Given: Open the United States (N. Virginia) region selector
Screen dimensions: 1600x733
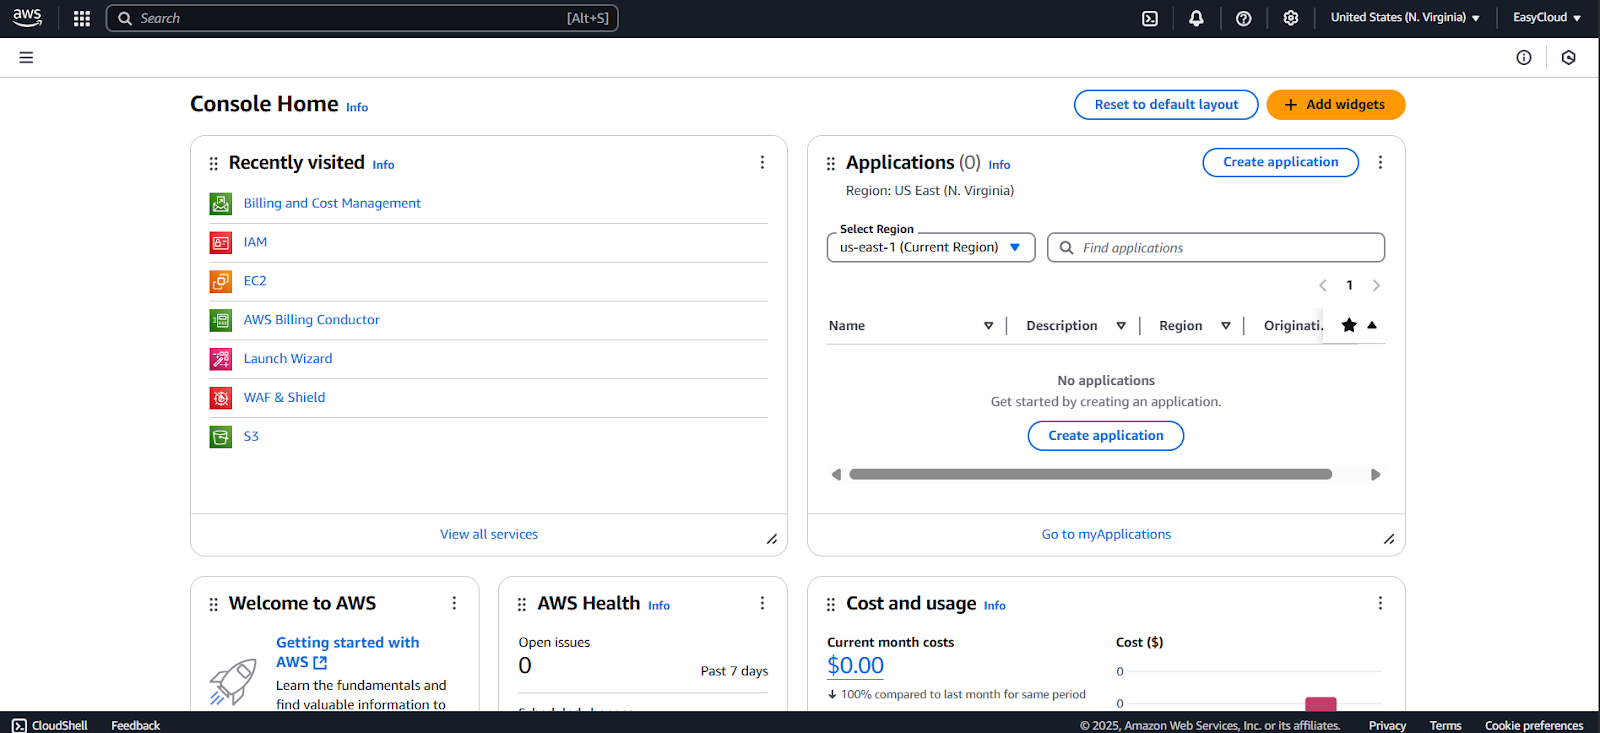Looking at the screenshot, I should pos(1405,18).
